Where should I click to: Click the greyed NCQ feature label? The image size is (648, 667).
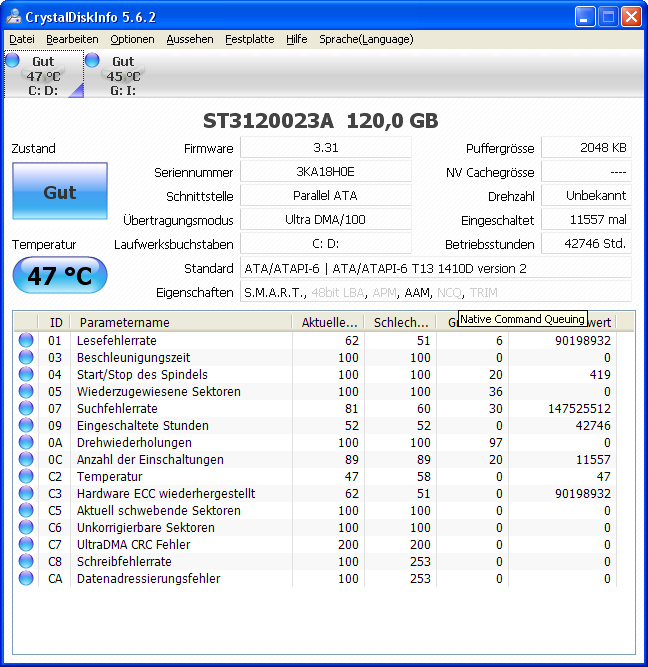pyautogui.click(x=449, y=293)
